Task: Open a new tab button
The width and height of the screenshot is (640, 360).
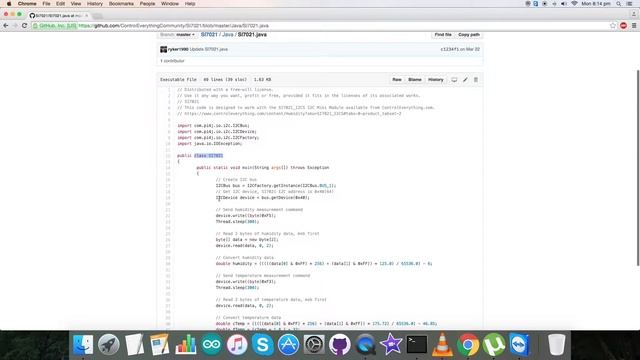Action: coord(97,16)
